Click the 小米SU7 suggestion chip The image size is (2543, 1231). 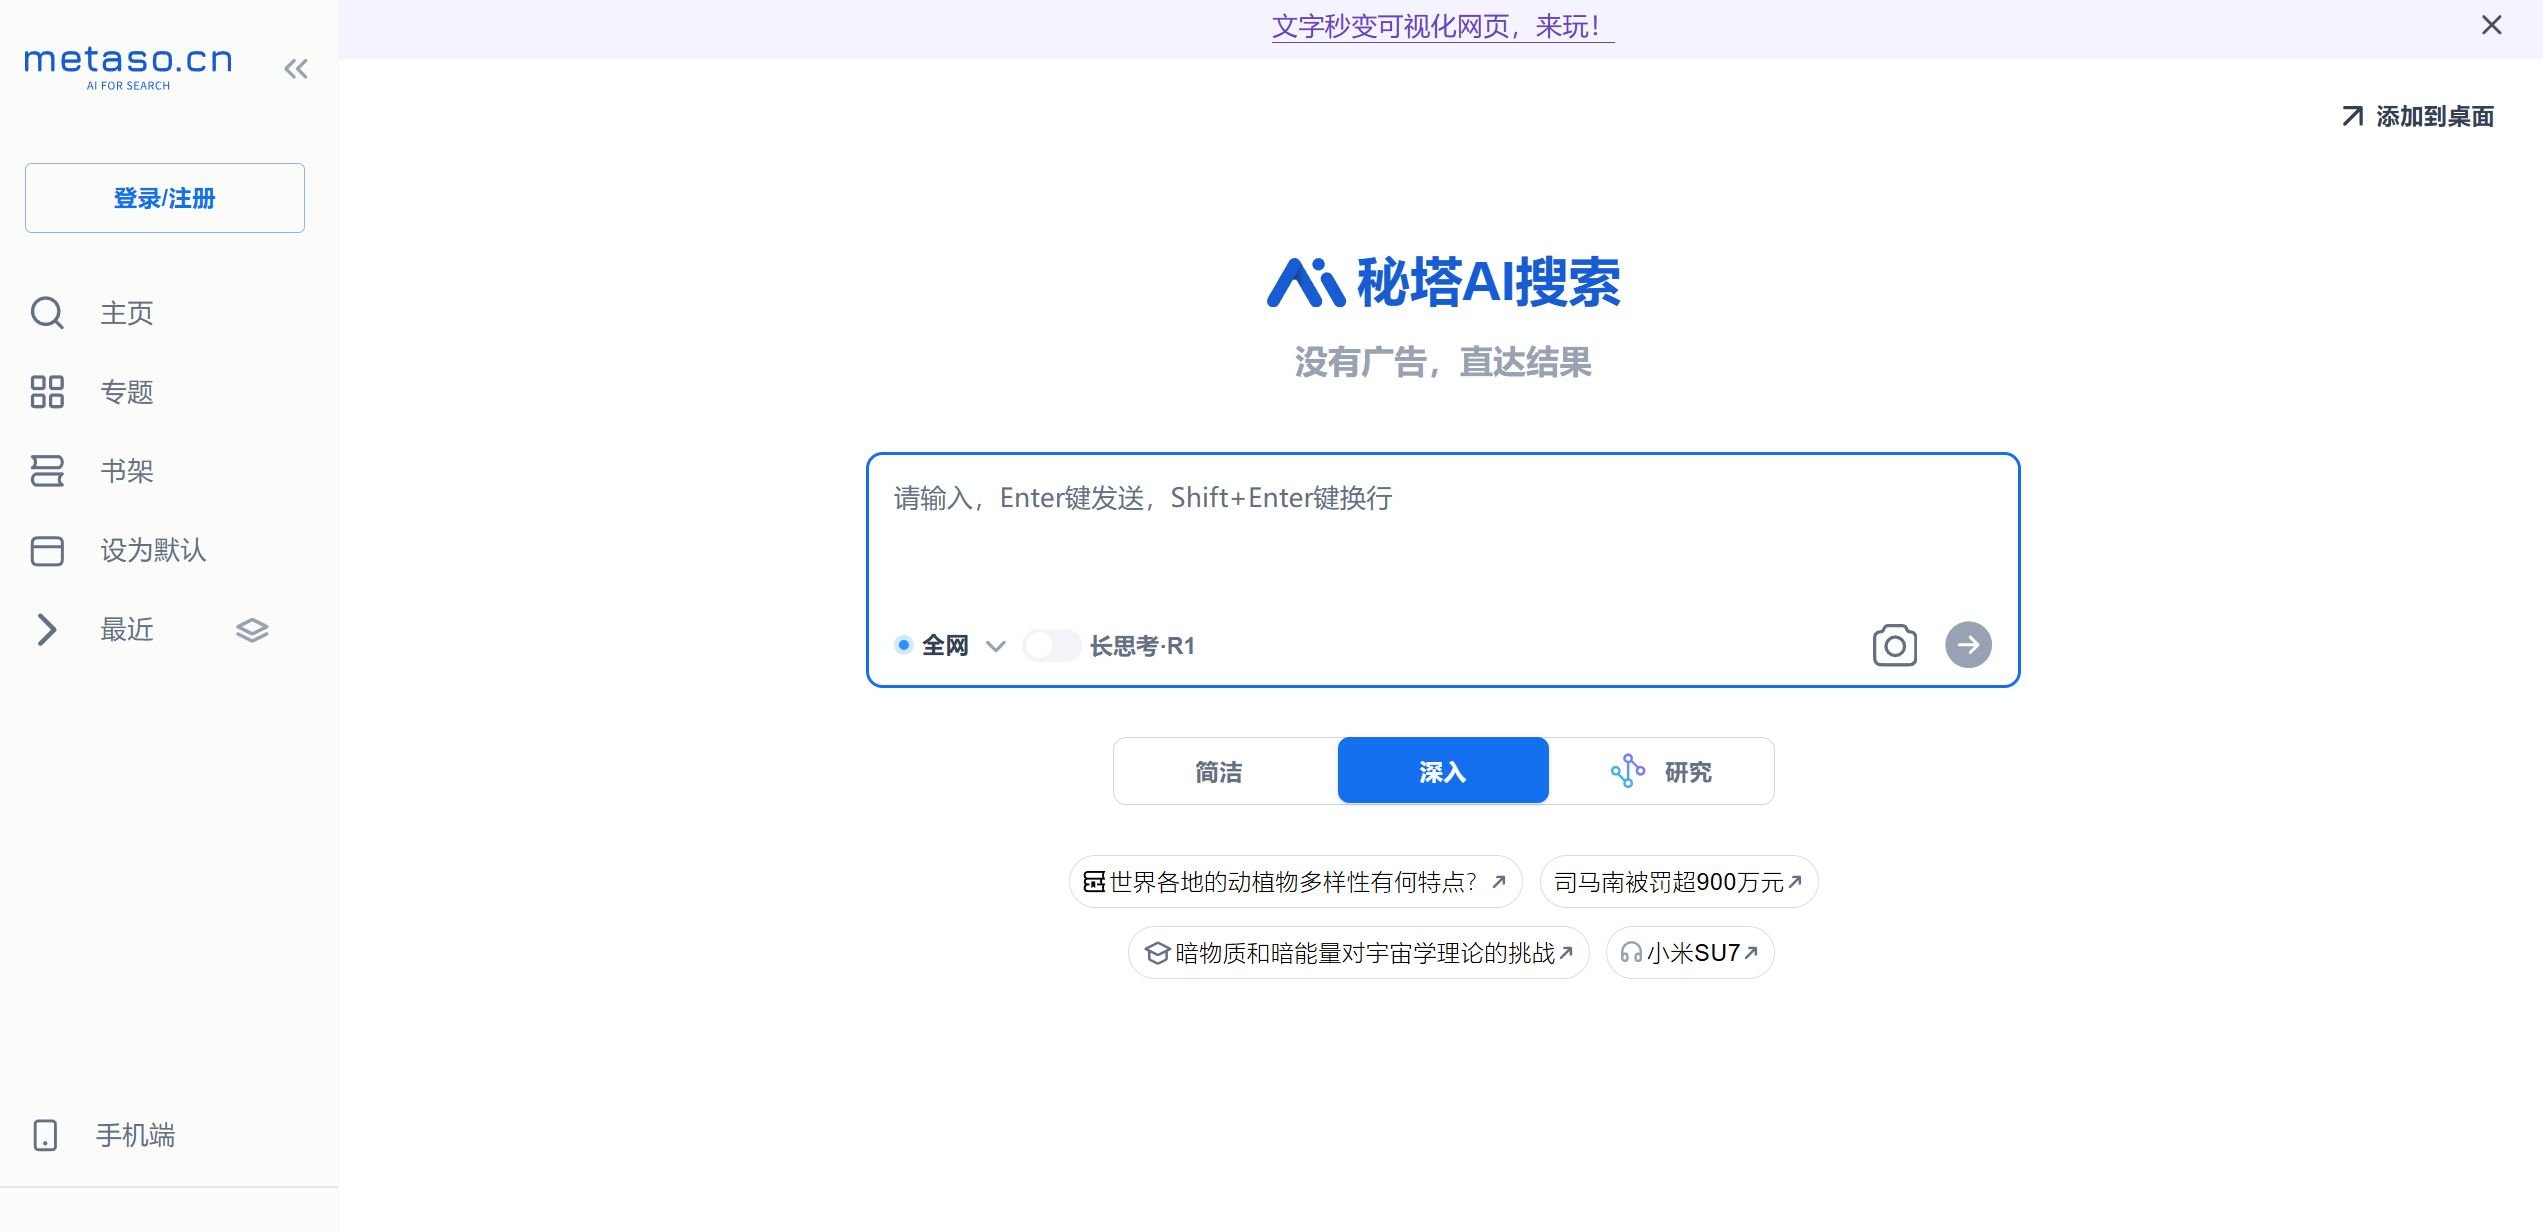click(1689, 952)
